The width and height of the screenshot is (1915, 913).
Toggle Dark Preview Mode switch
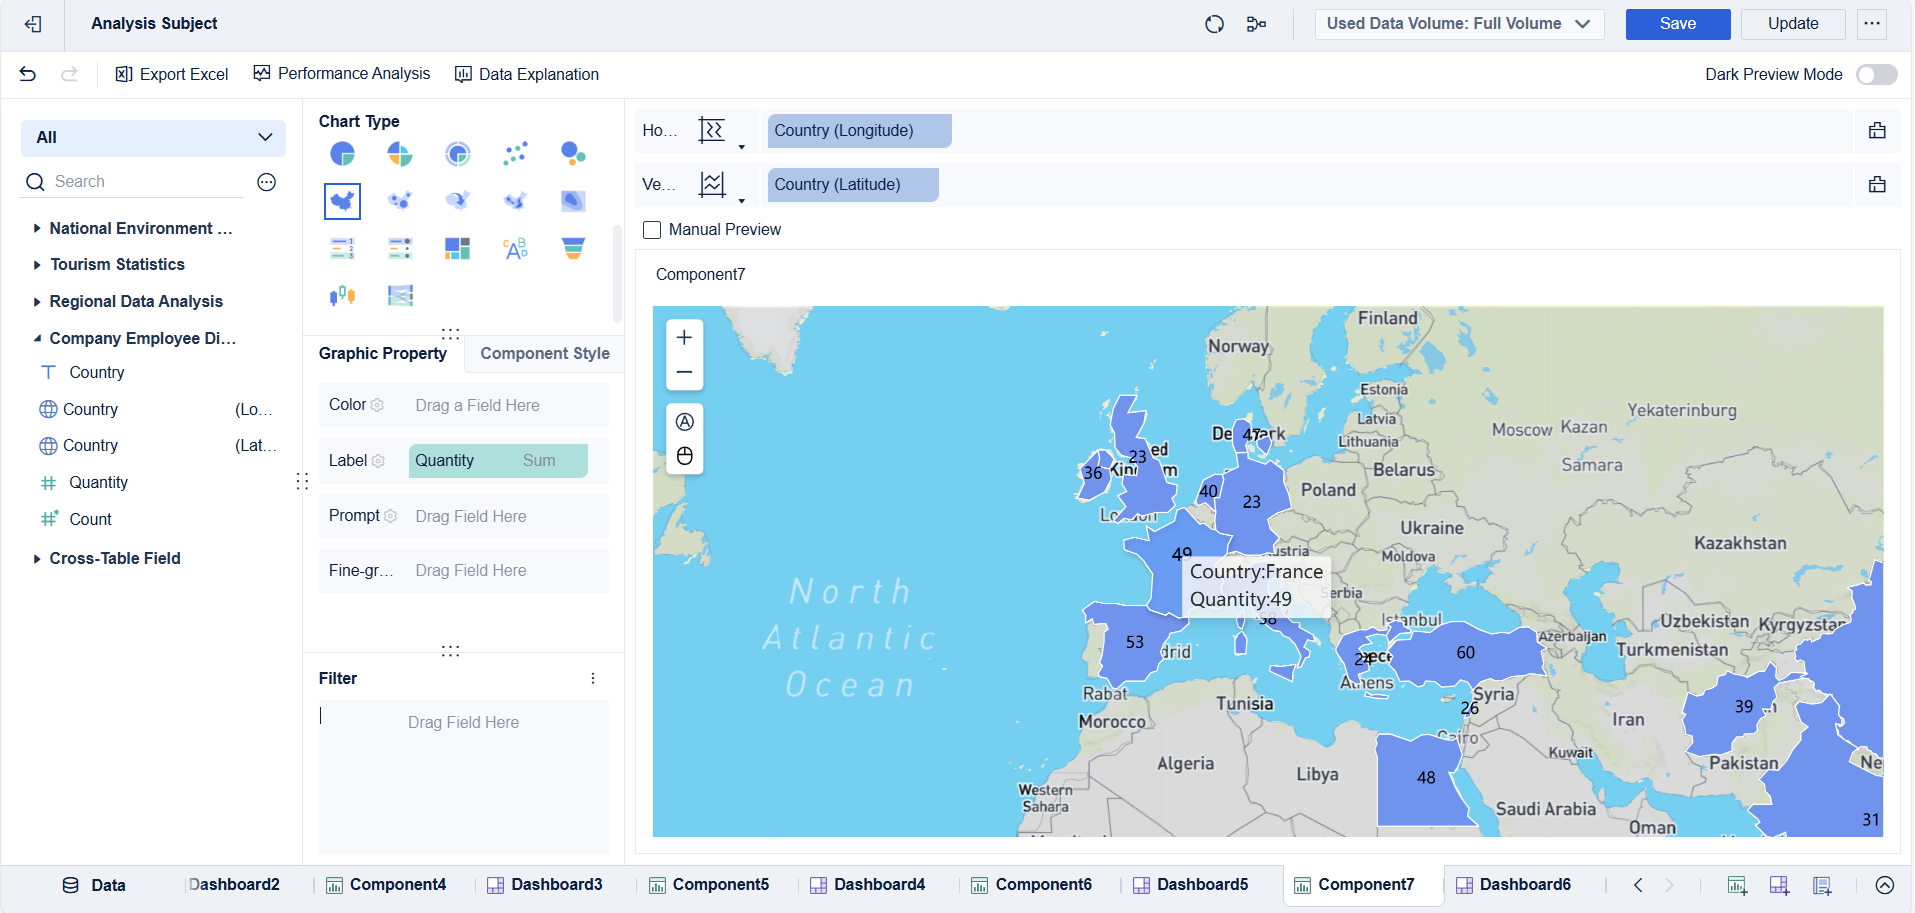(1876, 75)
